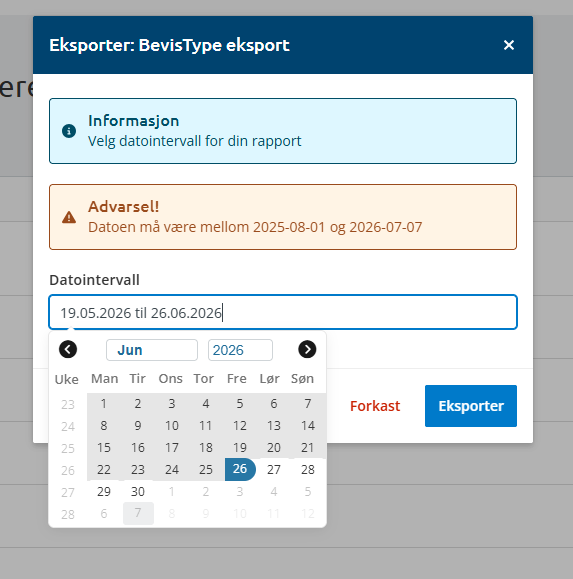Pick 15 June in the calendar
573x579 pixels.
click(x=104, y=448)
